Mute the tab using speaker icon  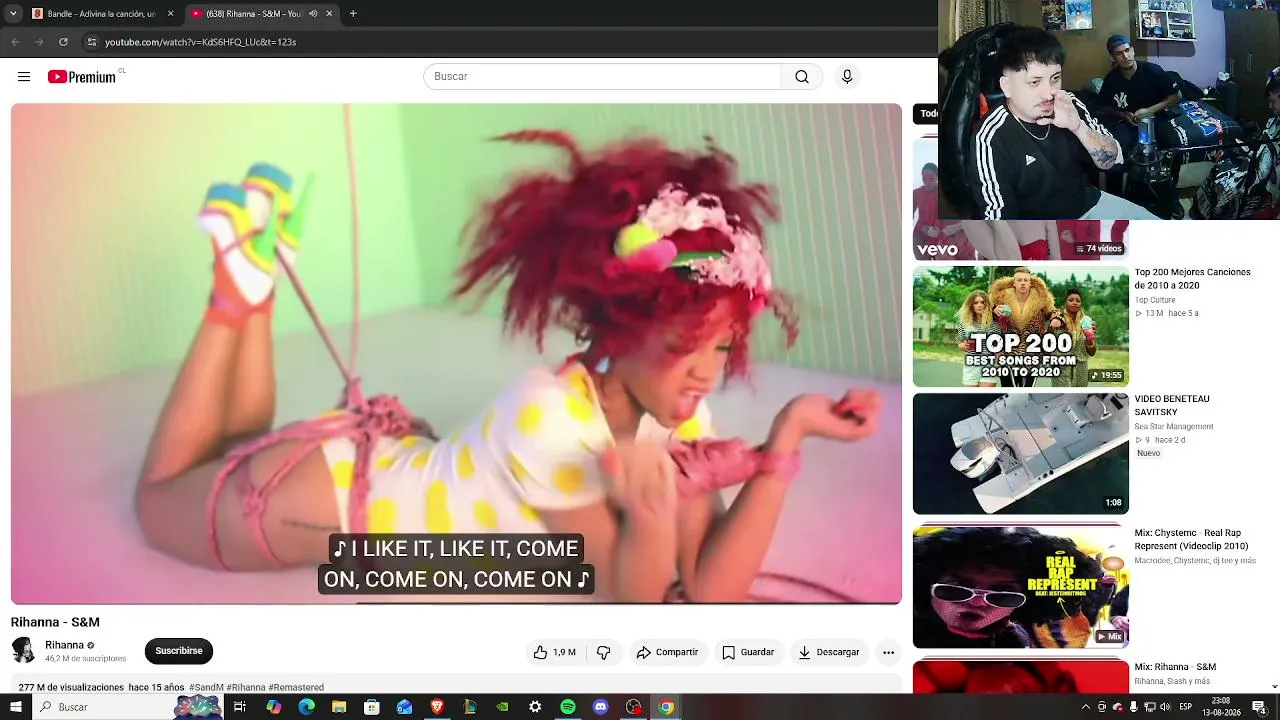tap(313, 14)
